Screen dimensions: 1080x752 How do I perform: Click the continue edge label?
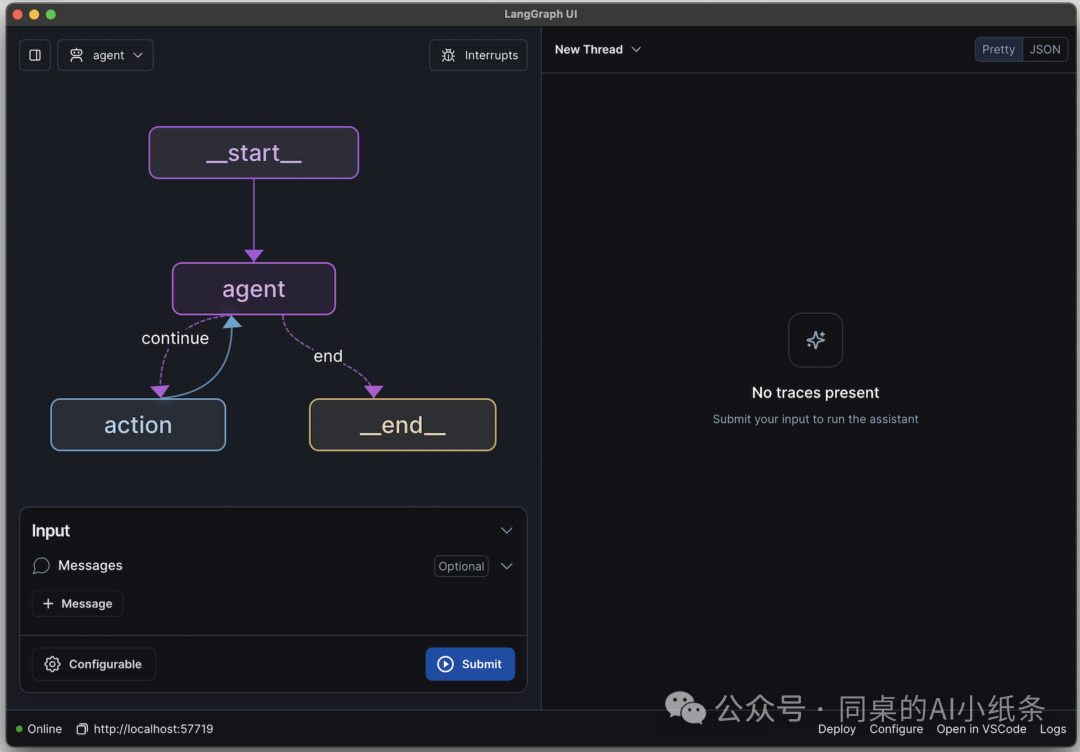[x=175, y=338]
